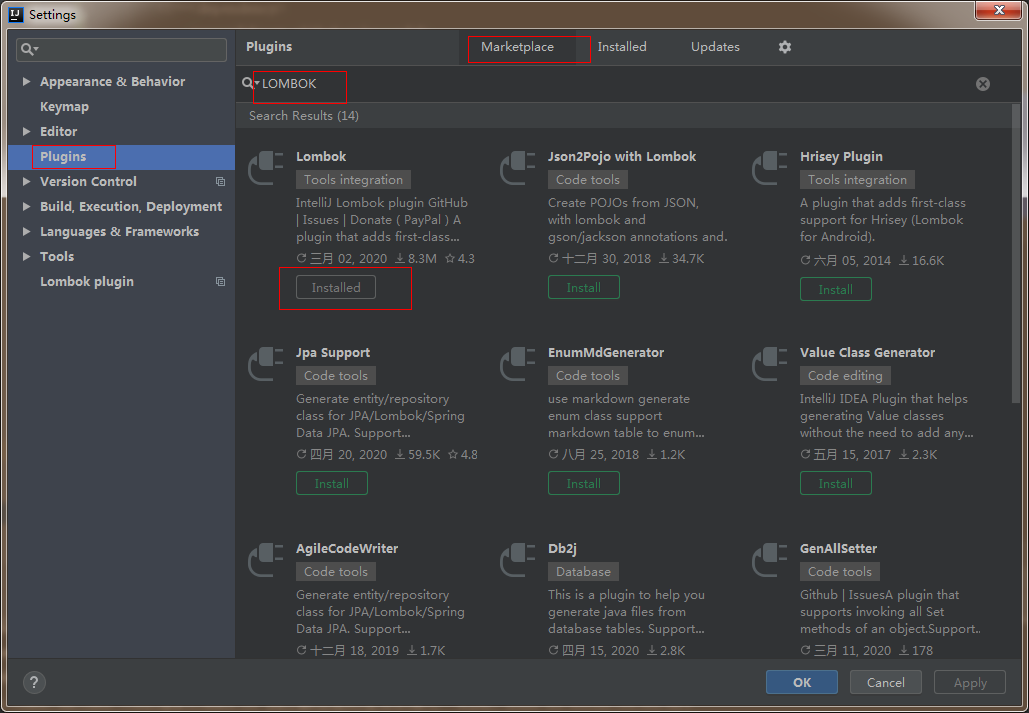Screen dimensions: 1029x713
Task: Click the Value Class Generator plug icon
Action: 770,364
